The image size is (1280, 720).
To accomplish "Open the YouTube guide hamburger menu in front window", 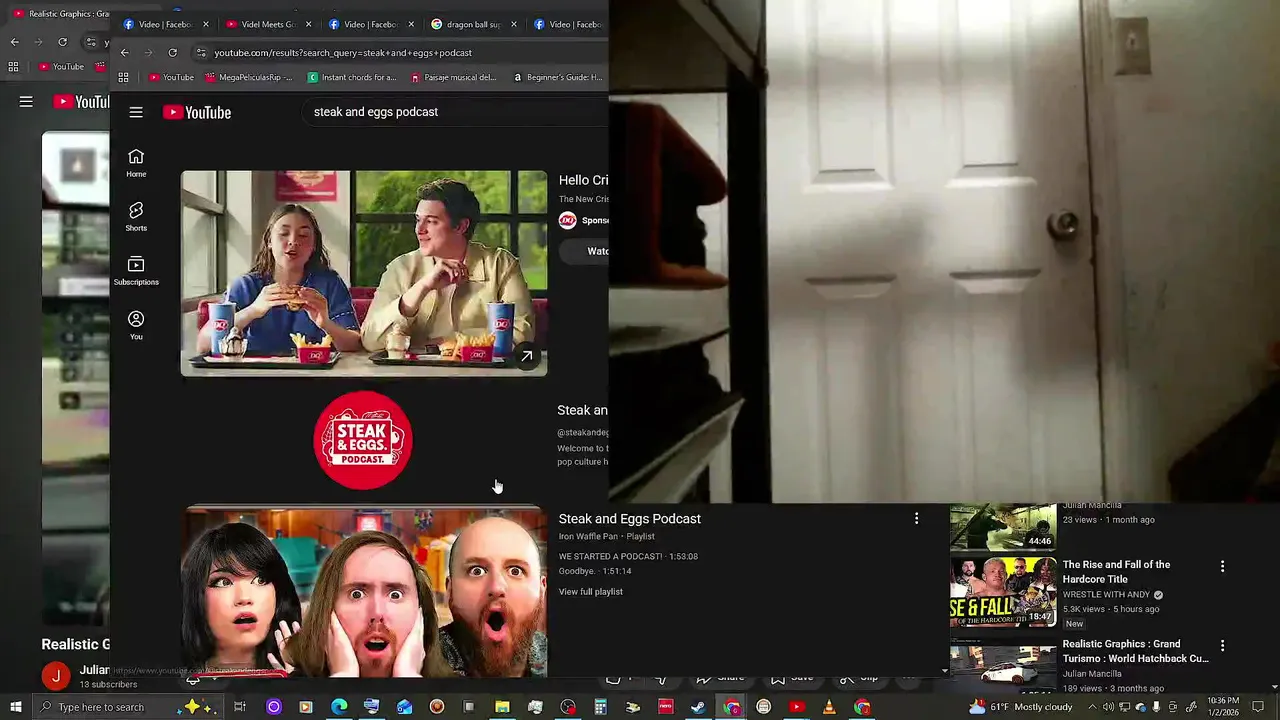I will coord(136,112).
